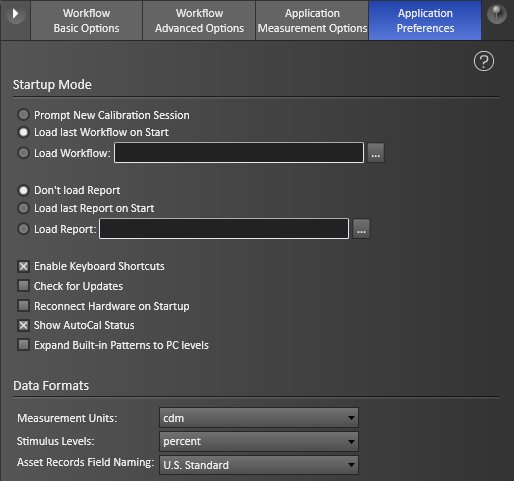
Task: Open Workflow Advanced Options tab
Action: tap(199, 21)
